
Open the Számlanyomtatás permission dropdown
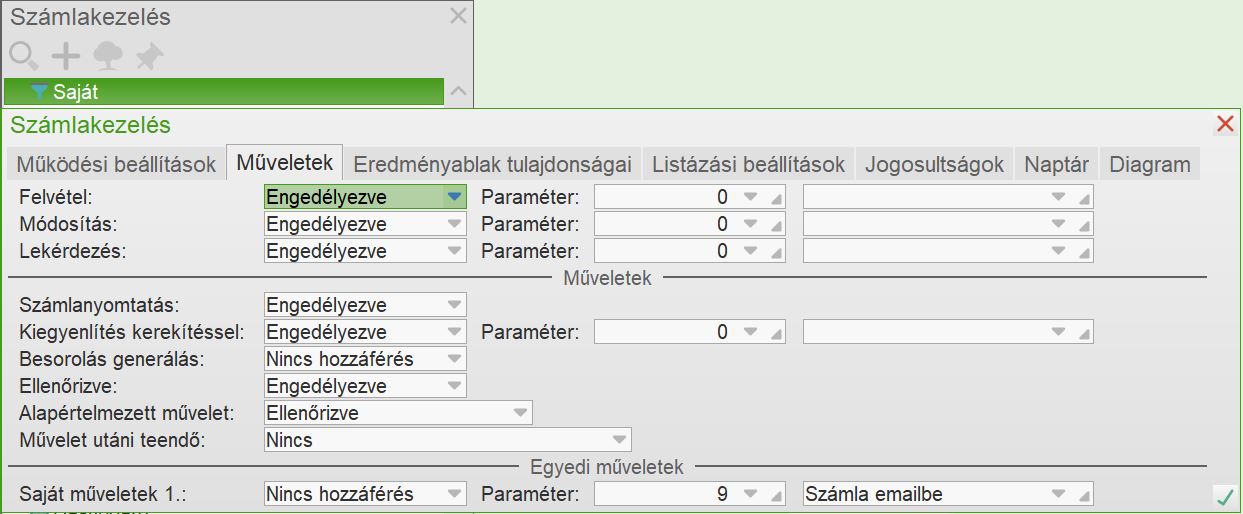coord(455,305)
